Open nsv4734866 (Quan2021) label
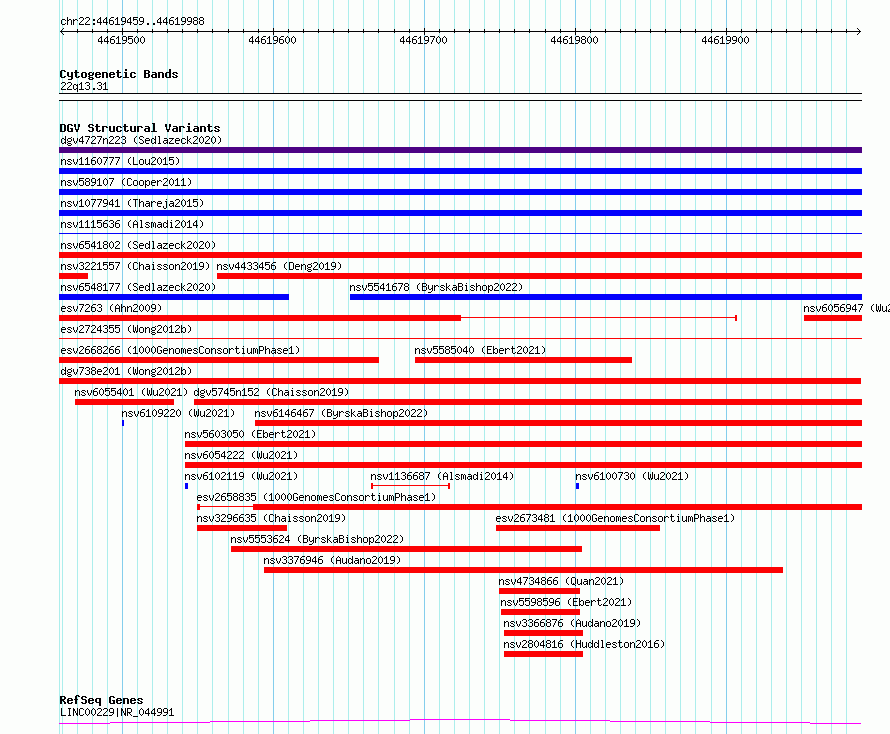The width and height of the screenshot is (890, 734). [561, 581]
